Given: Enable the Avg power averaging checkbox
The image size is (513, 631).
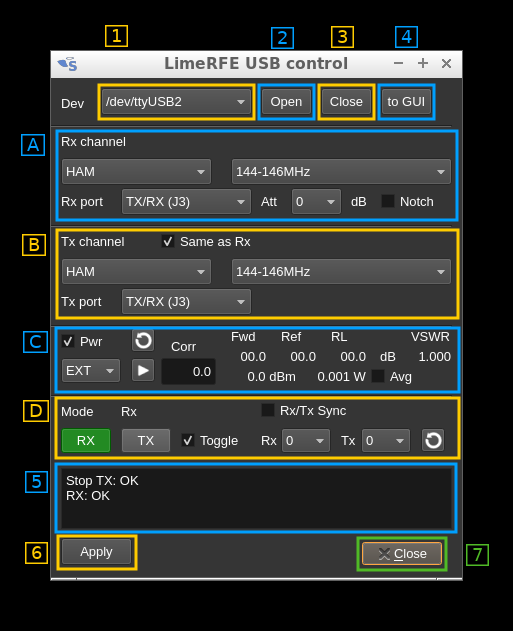Looking at the screenshot, I should coord(378,376).
